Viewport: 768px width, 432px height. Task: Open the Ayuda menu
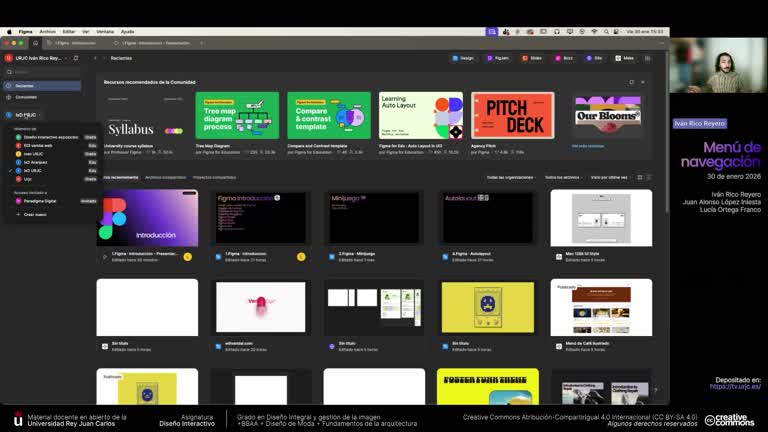pyautogui.click(x=127, y=32)
